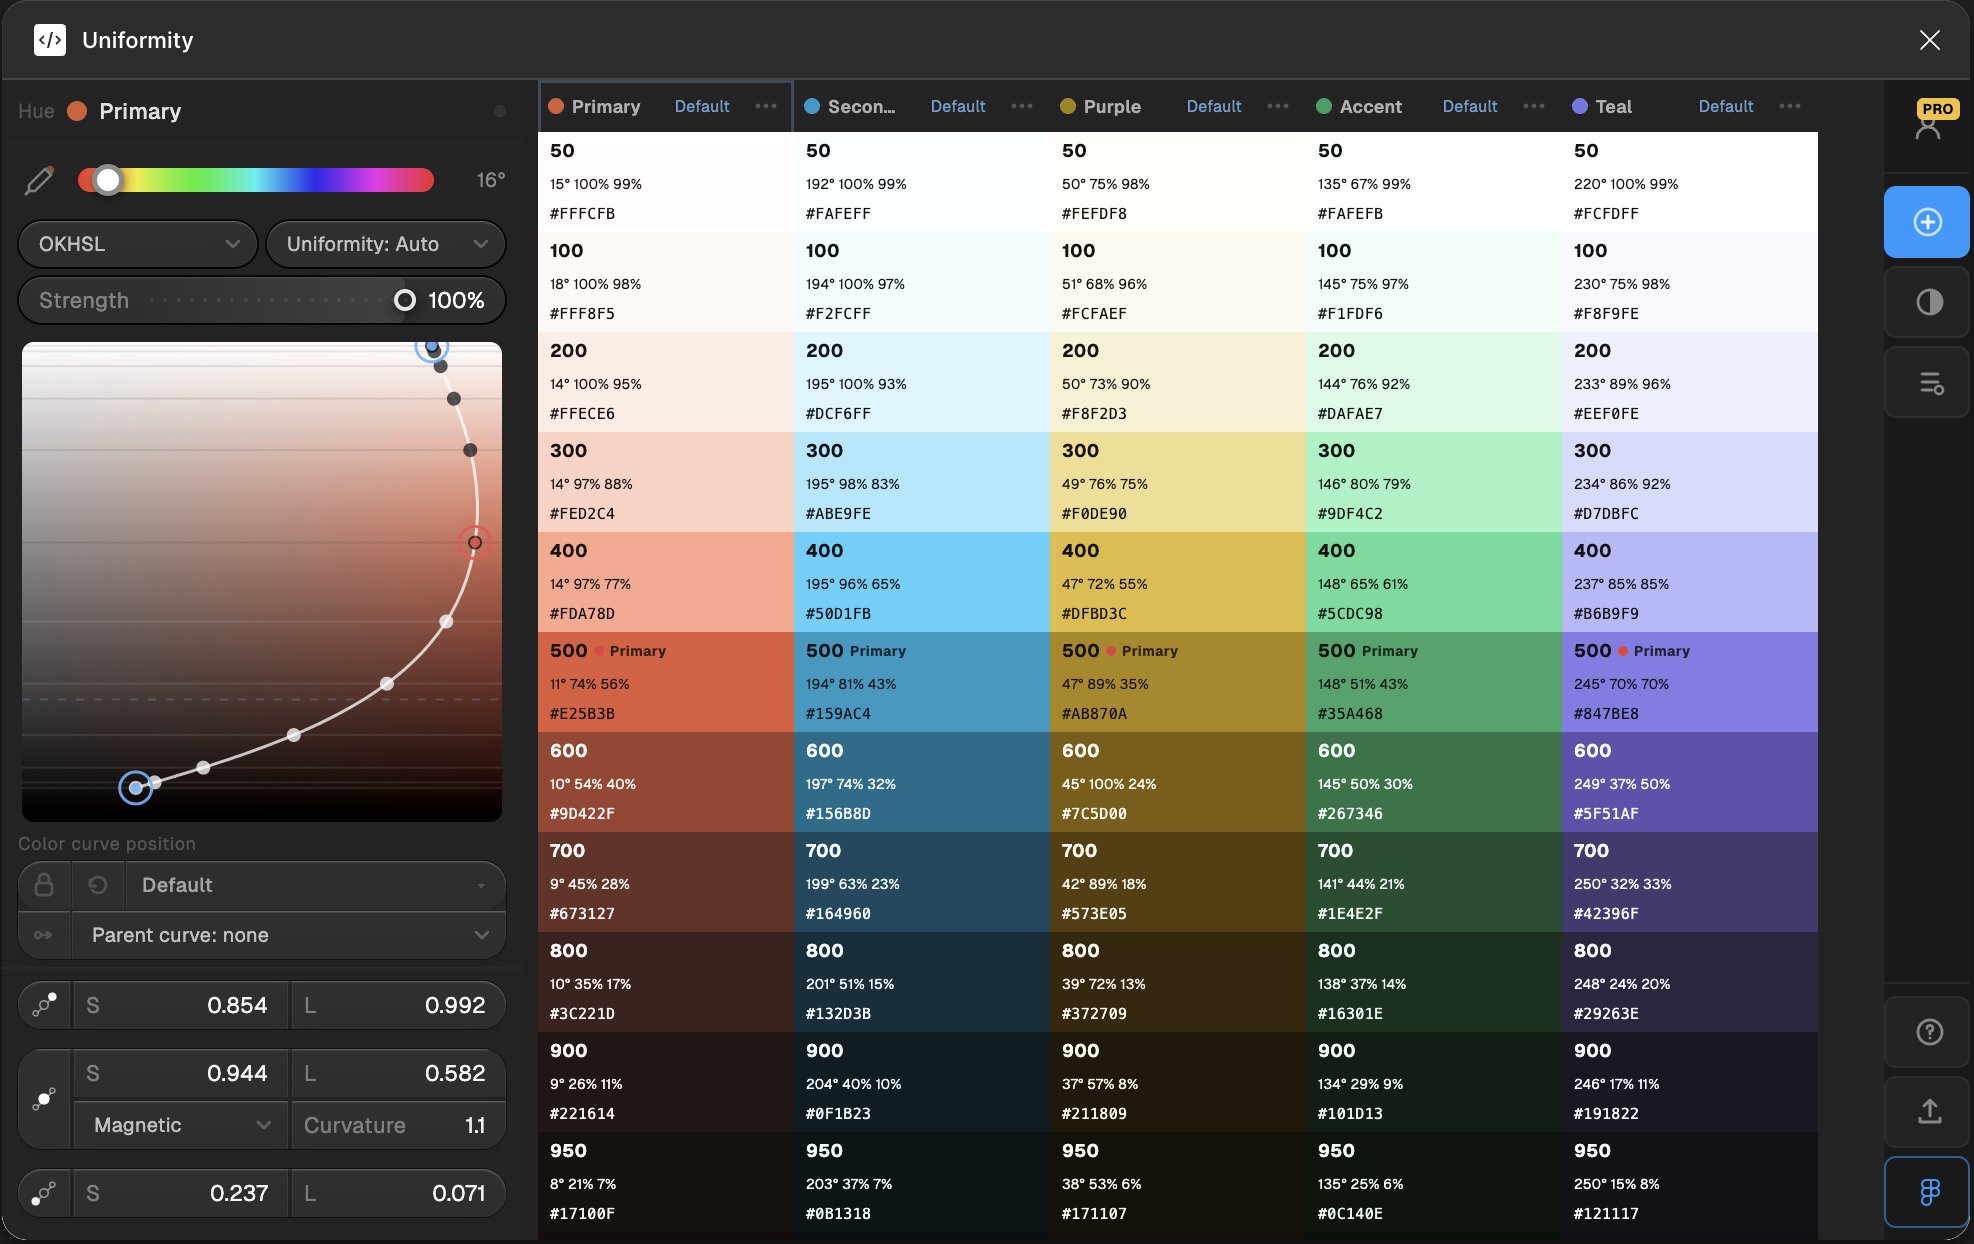This screenshot has width=1974, height=1244.
Task: Open the Uniformity: Auto dropdown
Action: pos(385,243)
